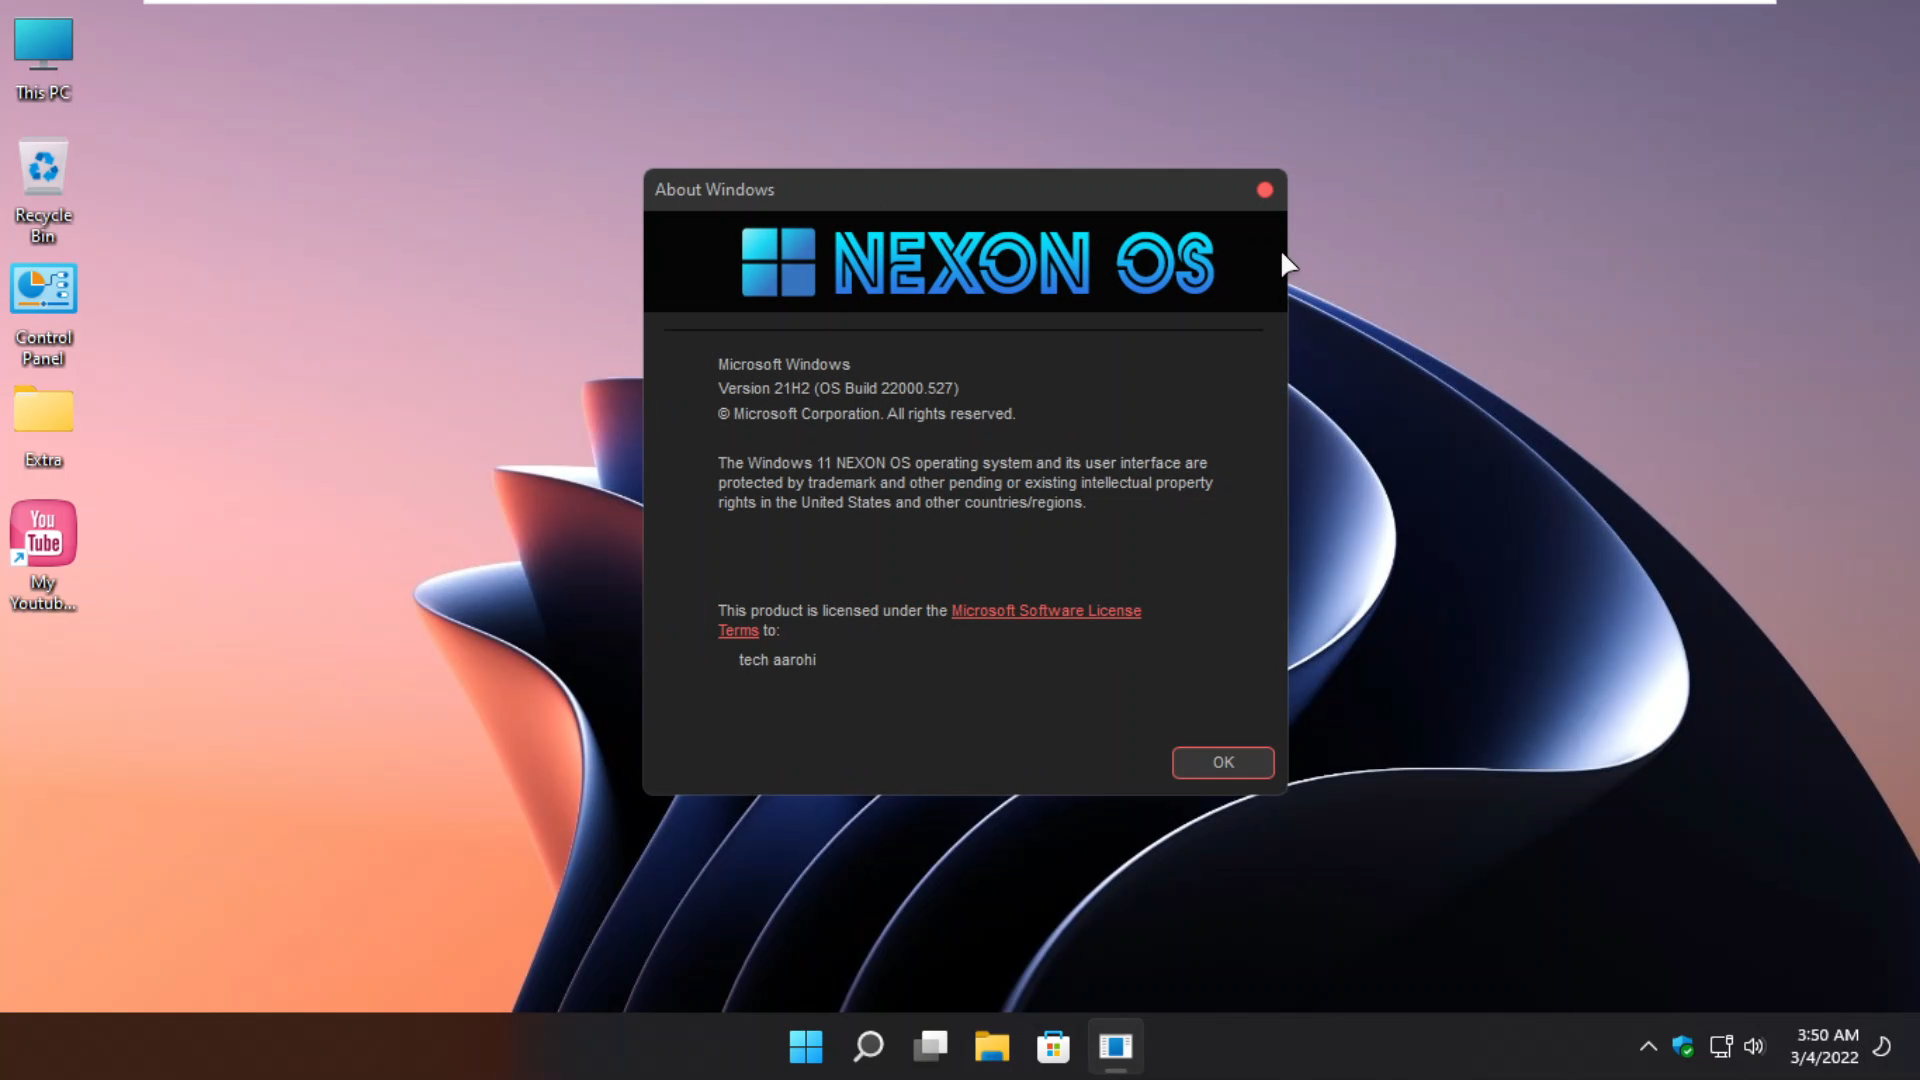Open taskbar Search magnifier

[868, 1047]
